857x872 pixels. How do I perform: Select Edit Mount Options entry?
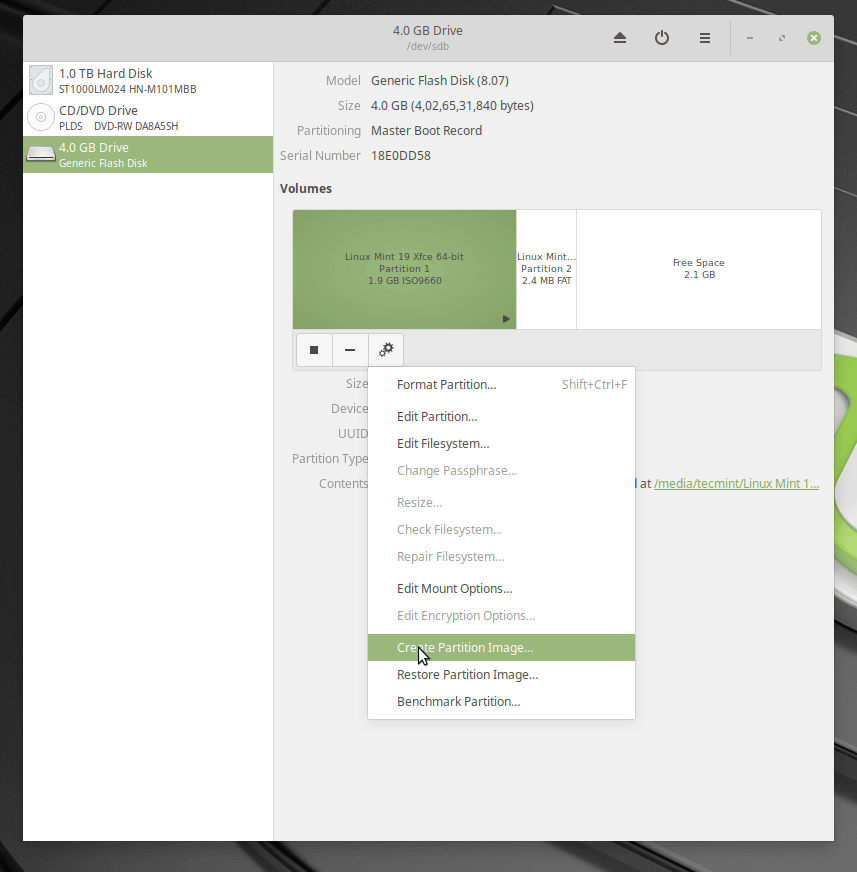[454, 589]
